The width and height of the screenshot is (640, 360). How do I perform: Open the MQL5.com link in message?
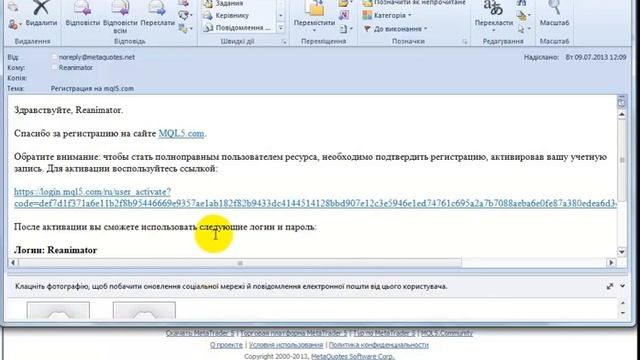[x=181, y=133]
